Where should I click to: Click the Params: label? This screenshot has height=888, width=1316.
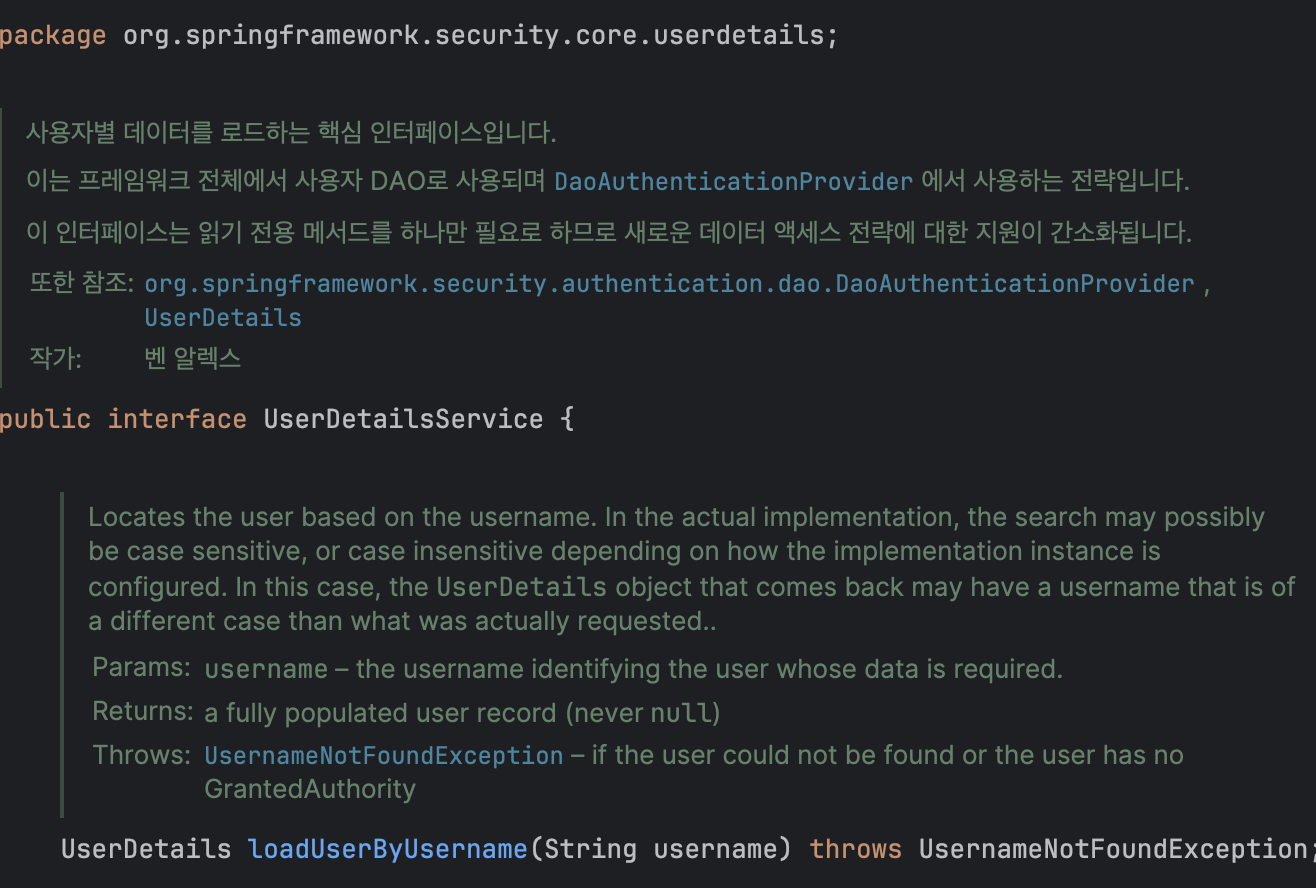pyautogui.click(x=141, y=667)
